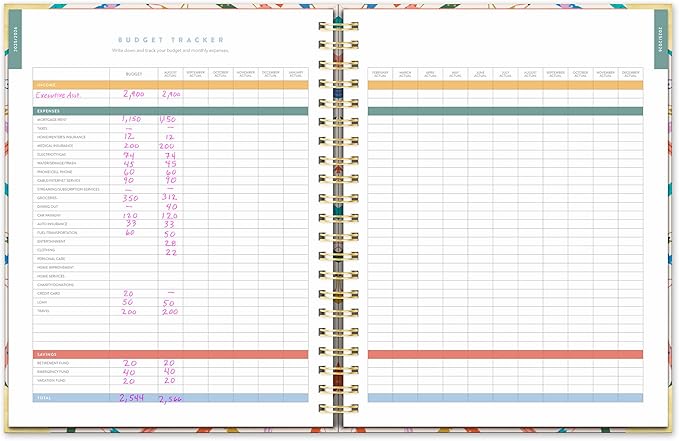Click the 312 Groceries actual value
The image size is (679, 441).
tap(169, 197)
